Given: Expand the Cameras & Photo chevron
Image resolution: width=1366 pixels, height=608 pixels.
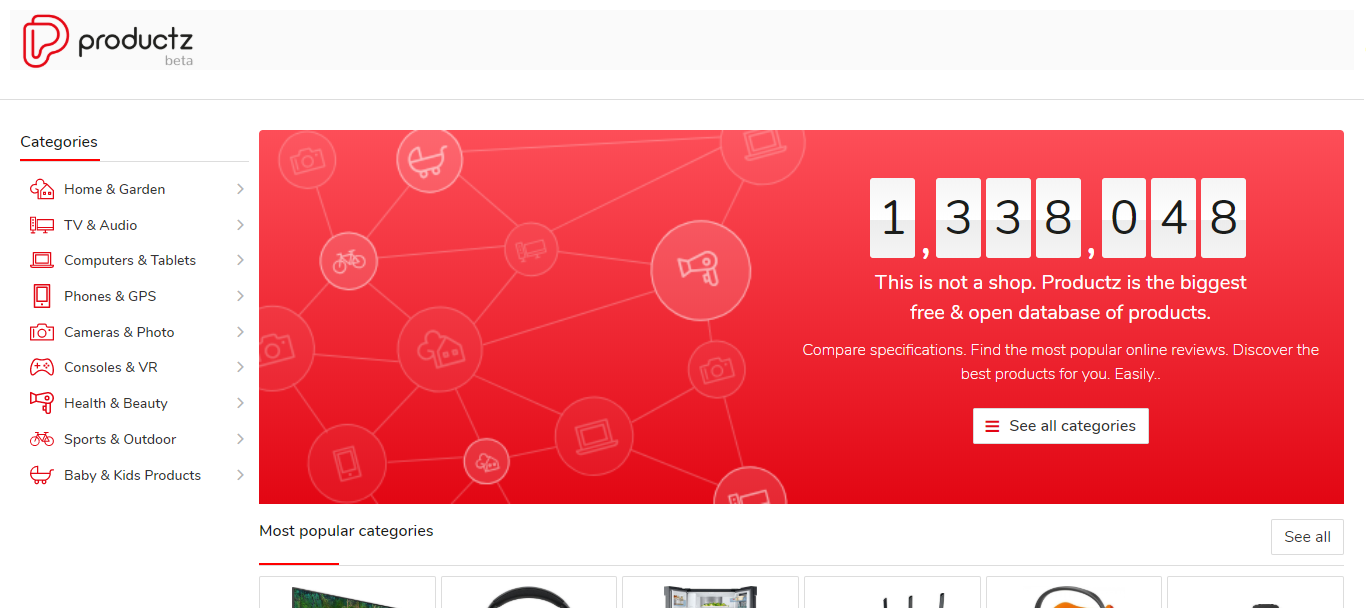Looking at the screenshot, I should point(240,332).
